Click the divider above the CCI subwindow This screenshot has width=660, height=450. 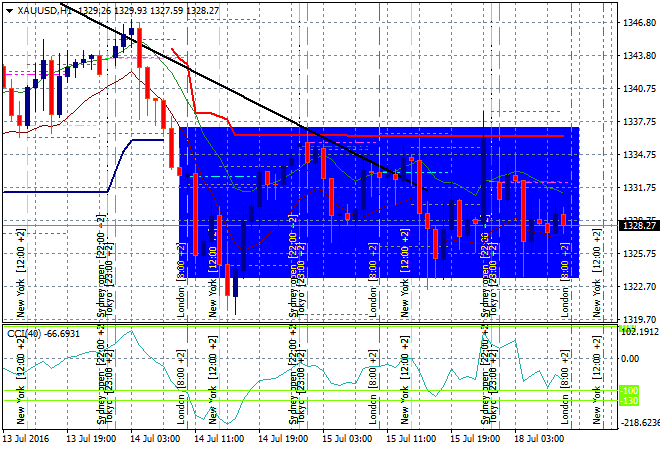pyautogui.click(x=300, y=323)
